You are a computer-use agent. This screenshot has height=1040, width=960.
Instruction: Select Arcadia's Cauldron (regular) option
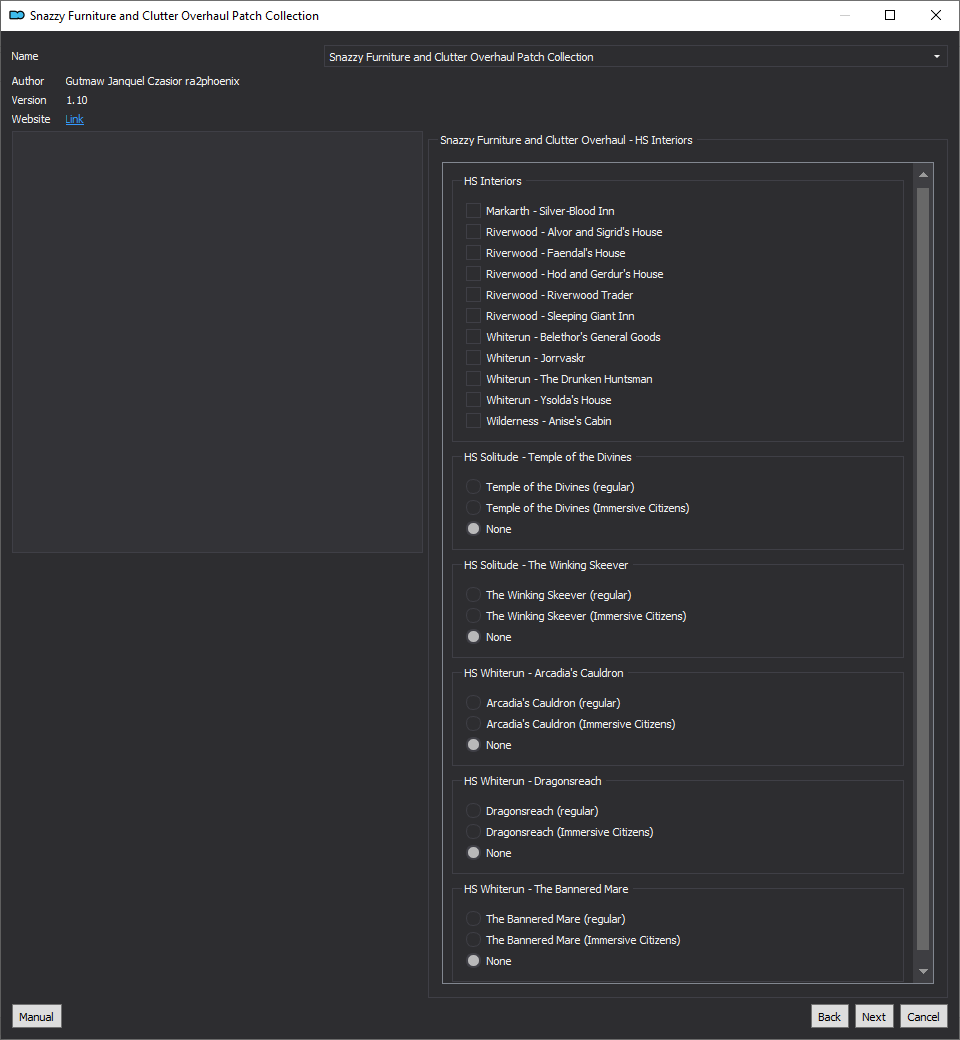[x=473, y=702]
